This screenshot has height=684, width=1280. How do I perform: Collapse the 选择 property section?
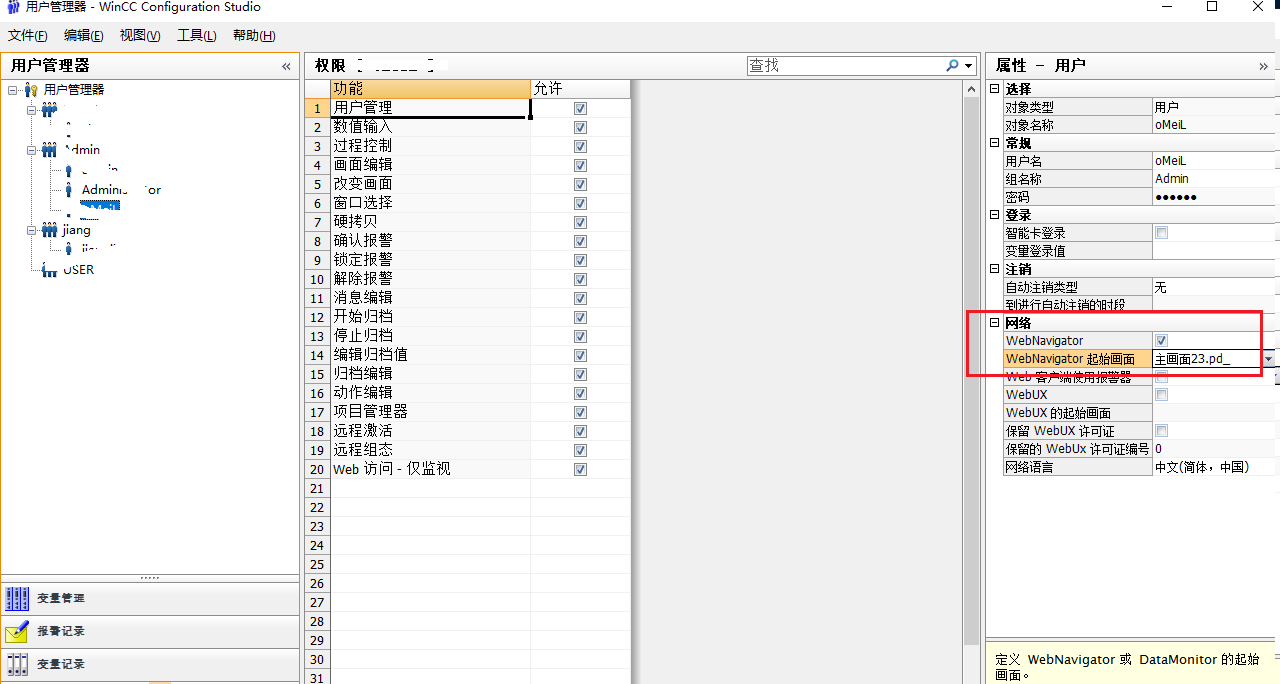994,89
